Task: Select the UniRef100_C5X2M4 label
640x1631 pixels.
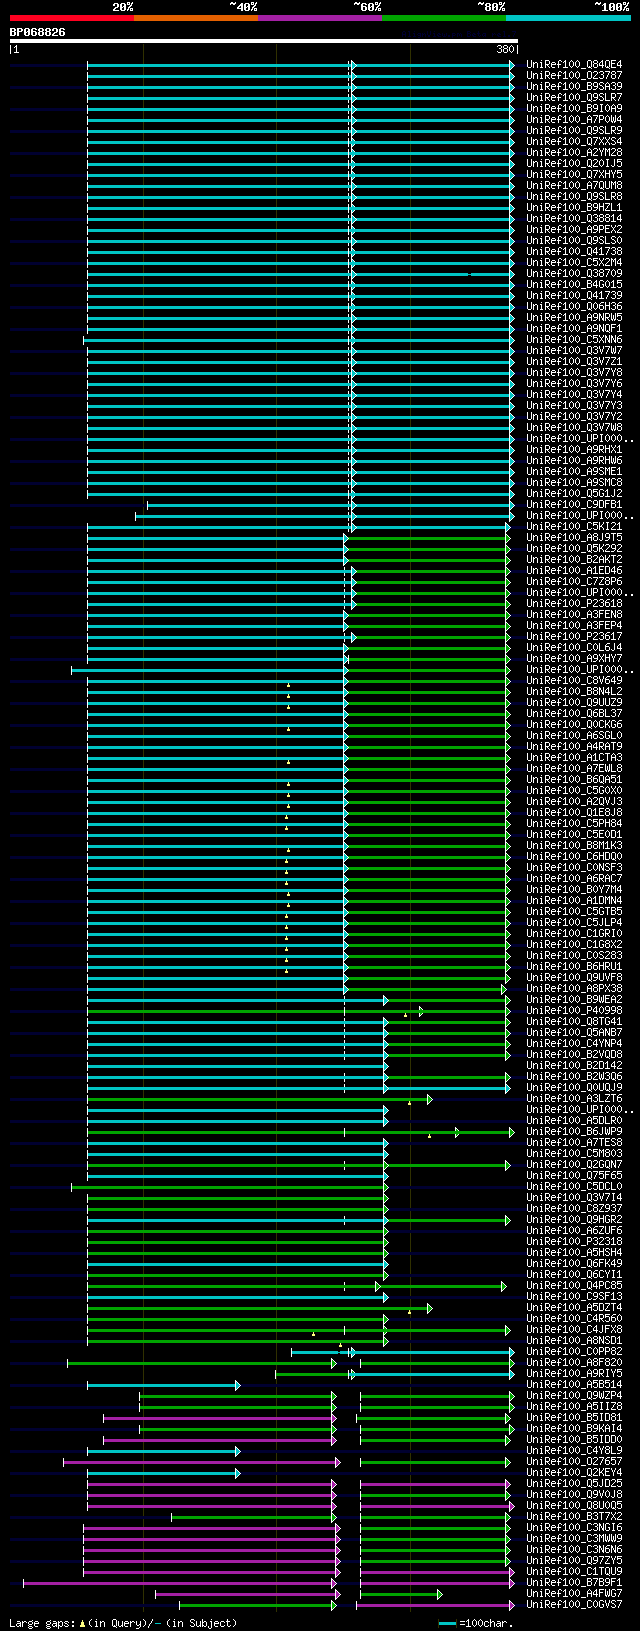Action: (x=574, y=263)
